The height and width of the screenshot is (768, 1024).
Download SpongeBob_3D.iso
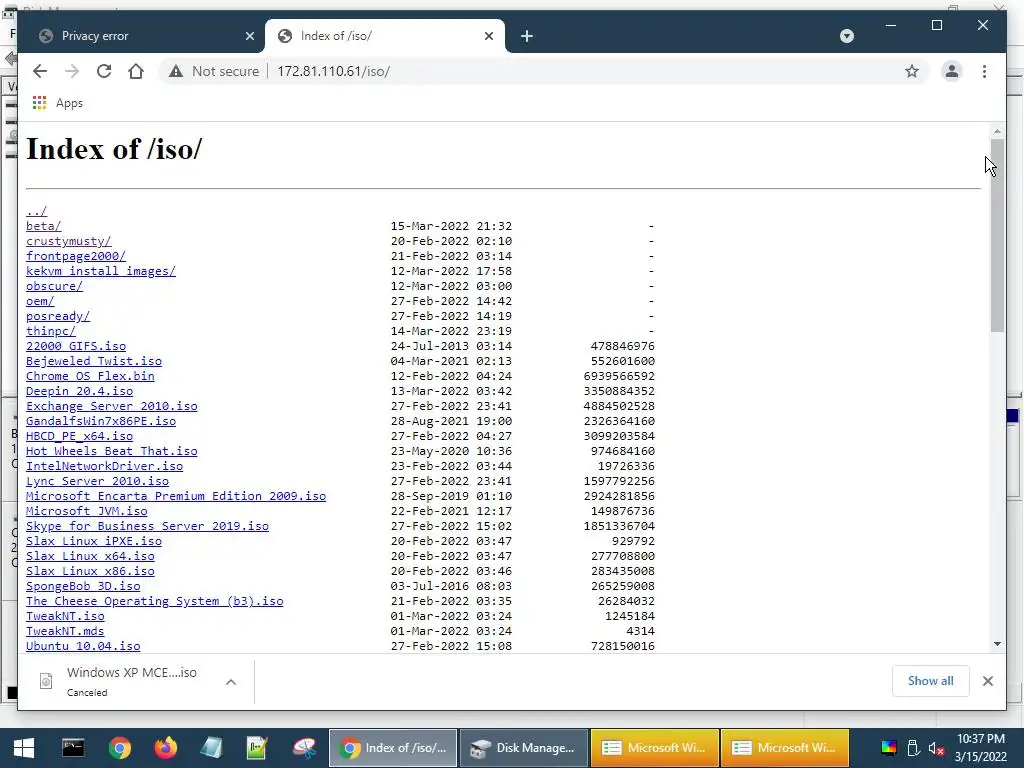(x=83, y=586)
